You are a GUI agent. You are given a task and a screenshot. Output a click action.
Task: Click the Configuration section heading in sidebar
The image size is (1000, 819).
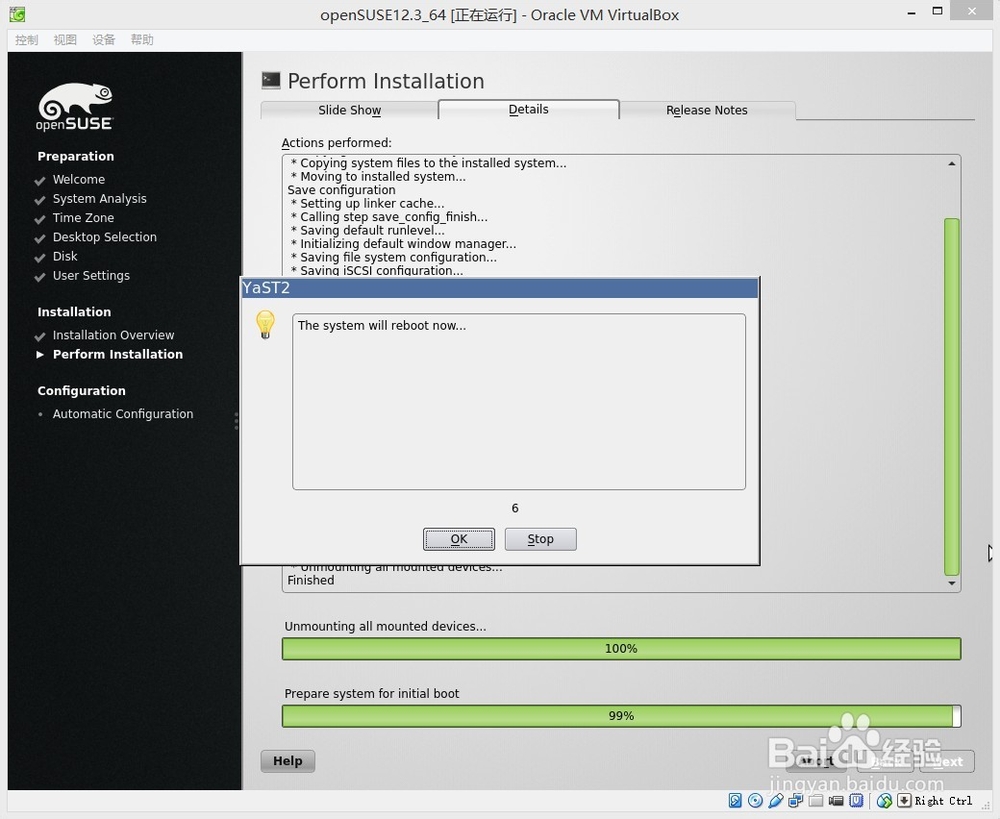pyautogui.click(x=82, y=390)
